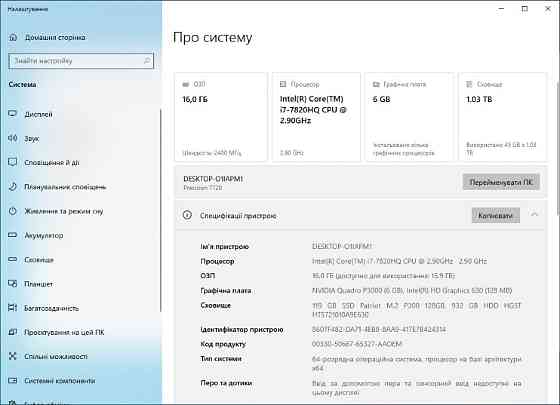Click the Планшет tablet icon
560x405 pixels.
tap(13, 284)
